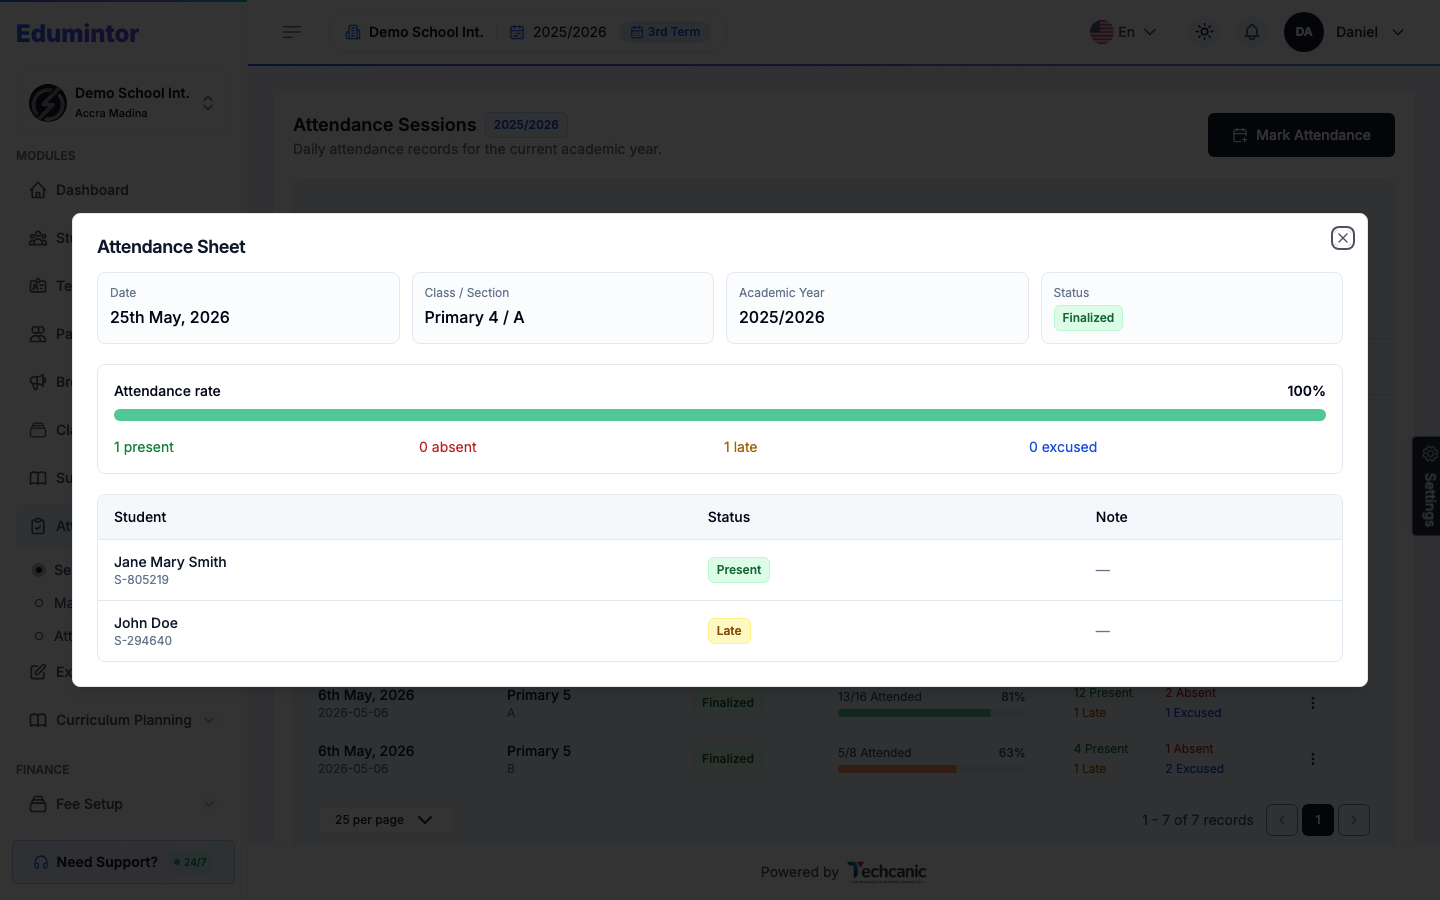Expand Curriculum Planning menu
The image size is (1440, 900).
[x=123, y=720]
